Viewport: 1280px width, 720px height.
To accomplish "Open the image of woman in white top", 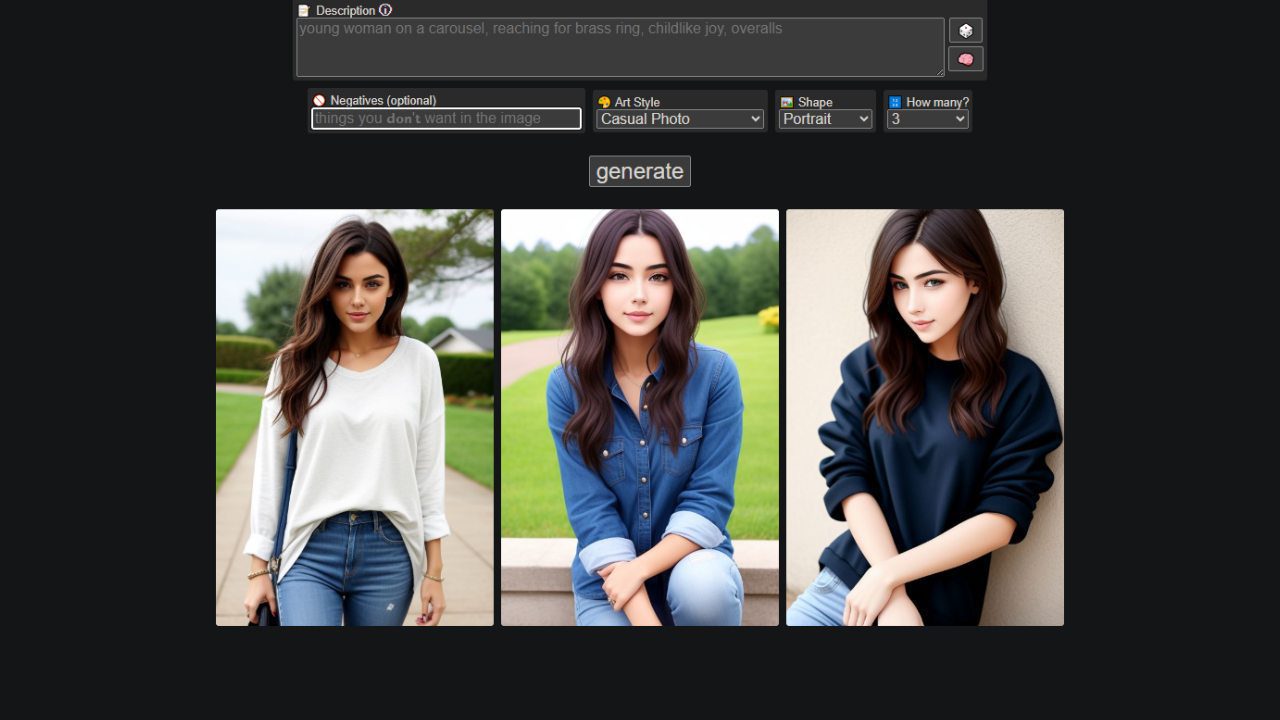I will click(355, 417).
